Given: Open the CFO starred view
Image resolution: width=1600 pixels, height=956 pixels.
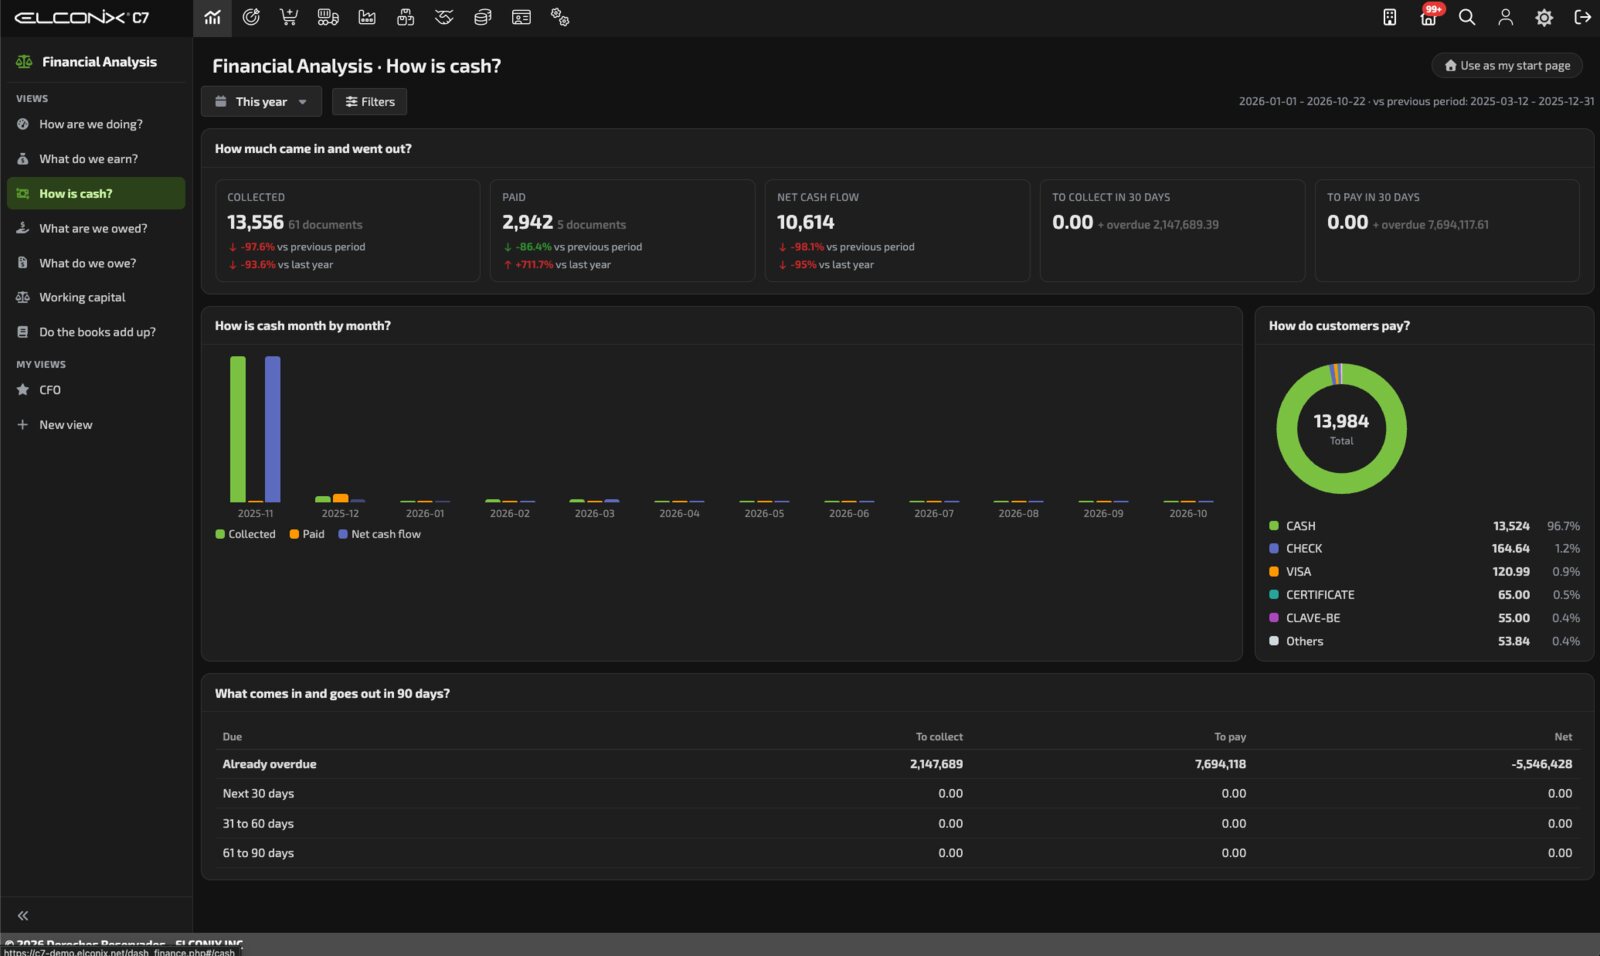Looking at the screenshot, I should click(96, 390).
